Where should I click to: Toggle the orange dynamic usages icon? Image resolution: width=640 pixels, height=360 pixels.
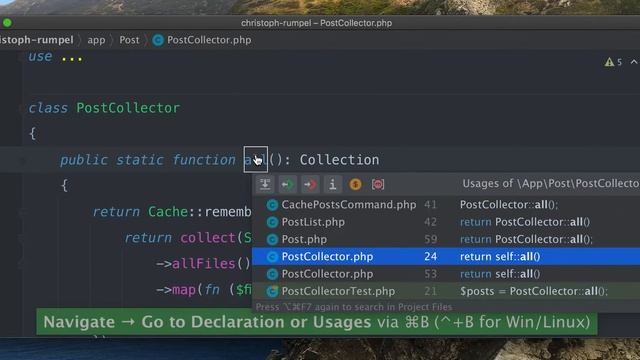(x=355, y=184)
